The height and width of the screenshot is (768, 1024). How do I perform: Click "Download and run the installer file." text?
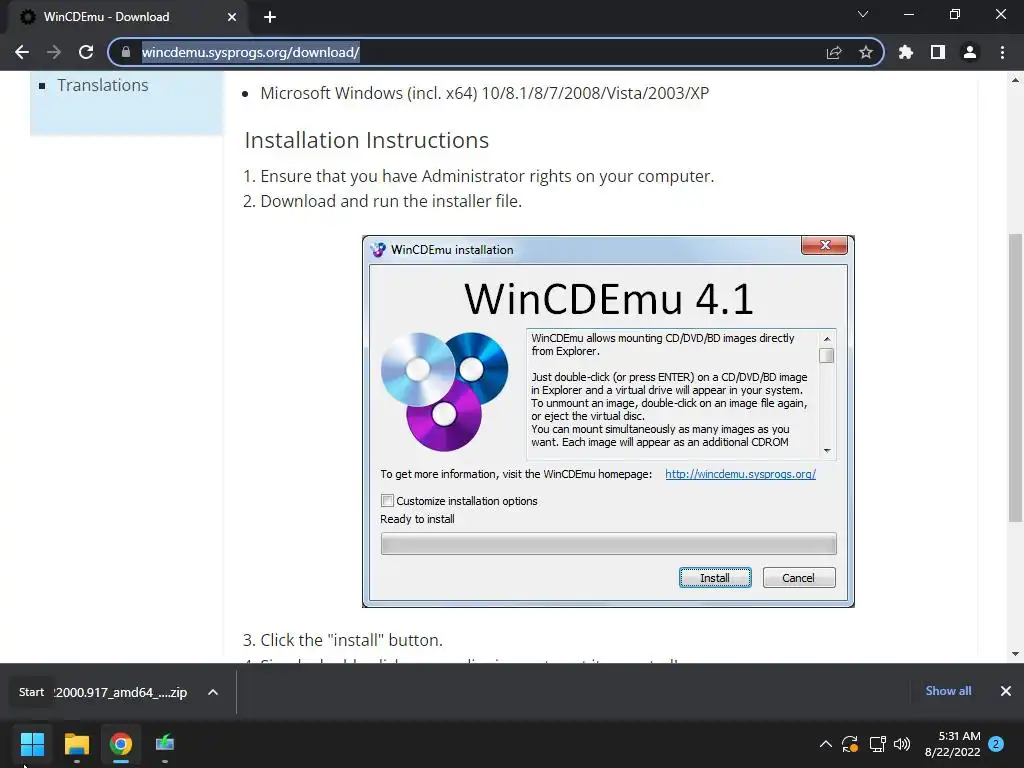[391, 201]
